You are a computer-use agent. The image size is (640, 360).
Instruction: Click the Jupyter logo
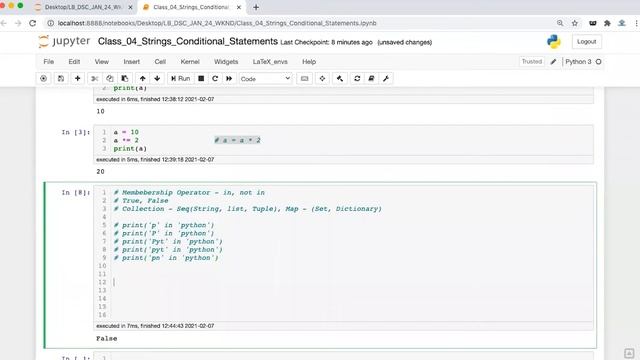click(64, 41)
